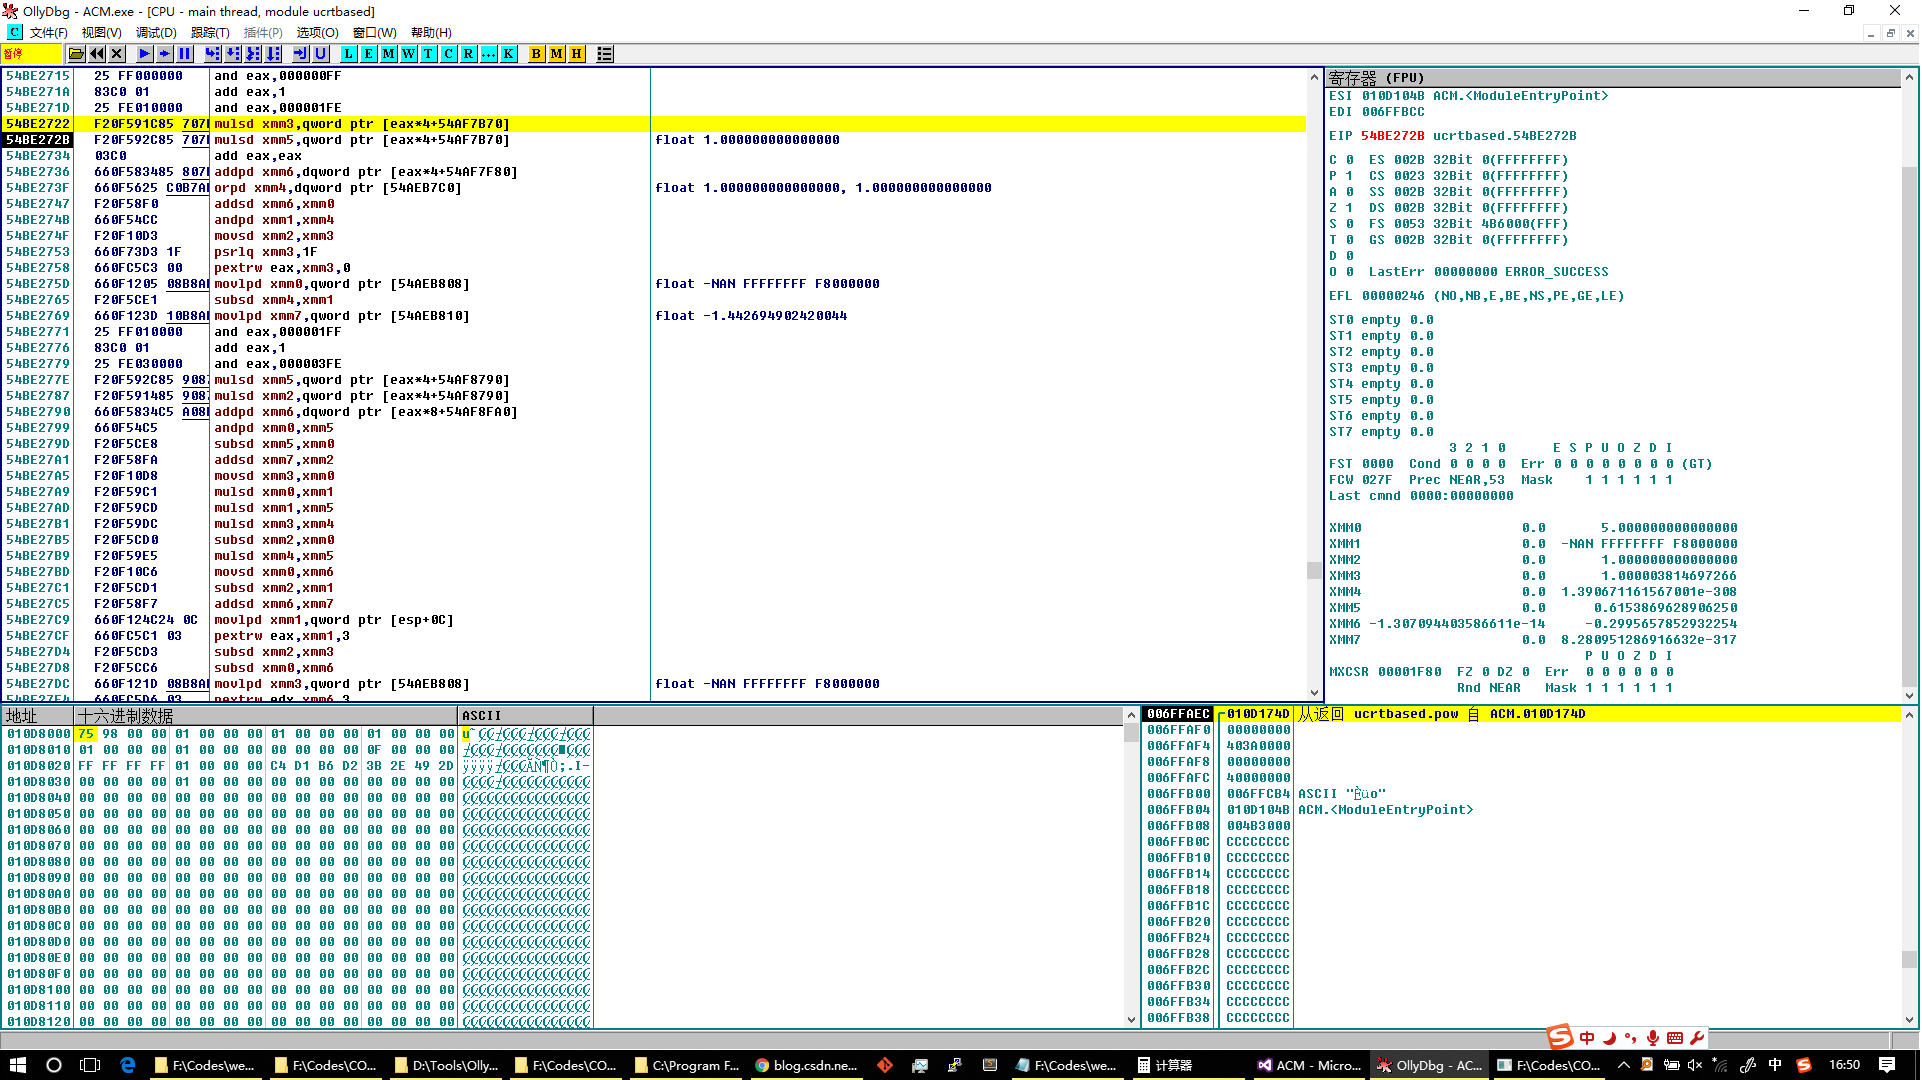The height and width of the screenshot is (1080, 1922).
Task: Open the 窗口(W) menu
Action: pos(375,33)
